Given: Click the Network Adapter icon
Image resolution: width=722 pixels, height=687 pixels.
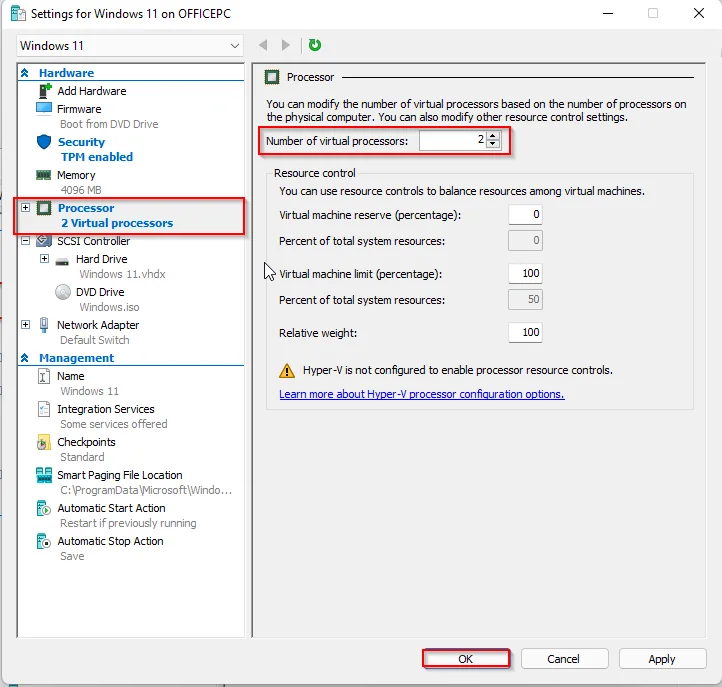Looking at the screenshot, I should pyautogui.click(x=44, y=325).
